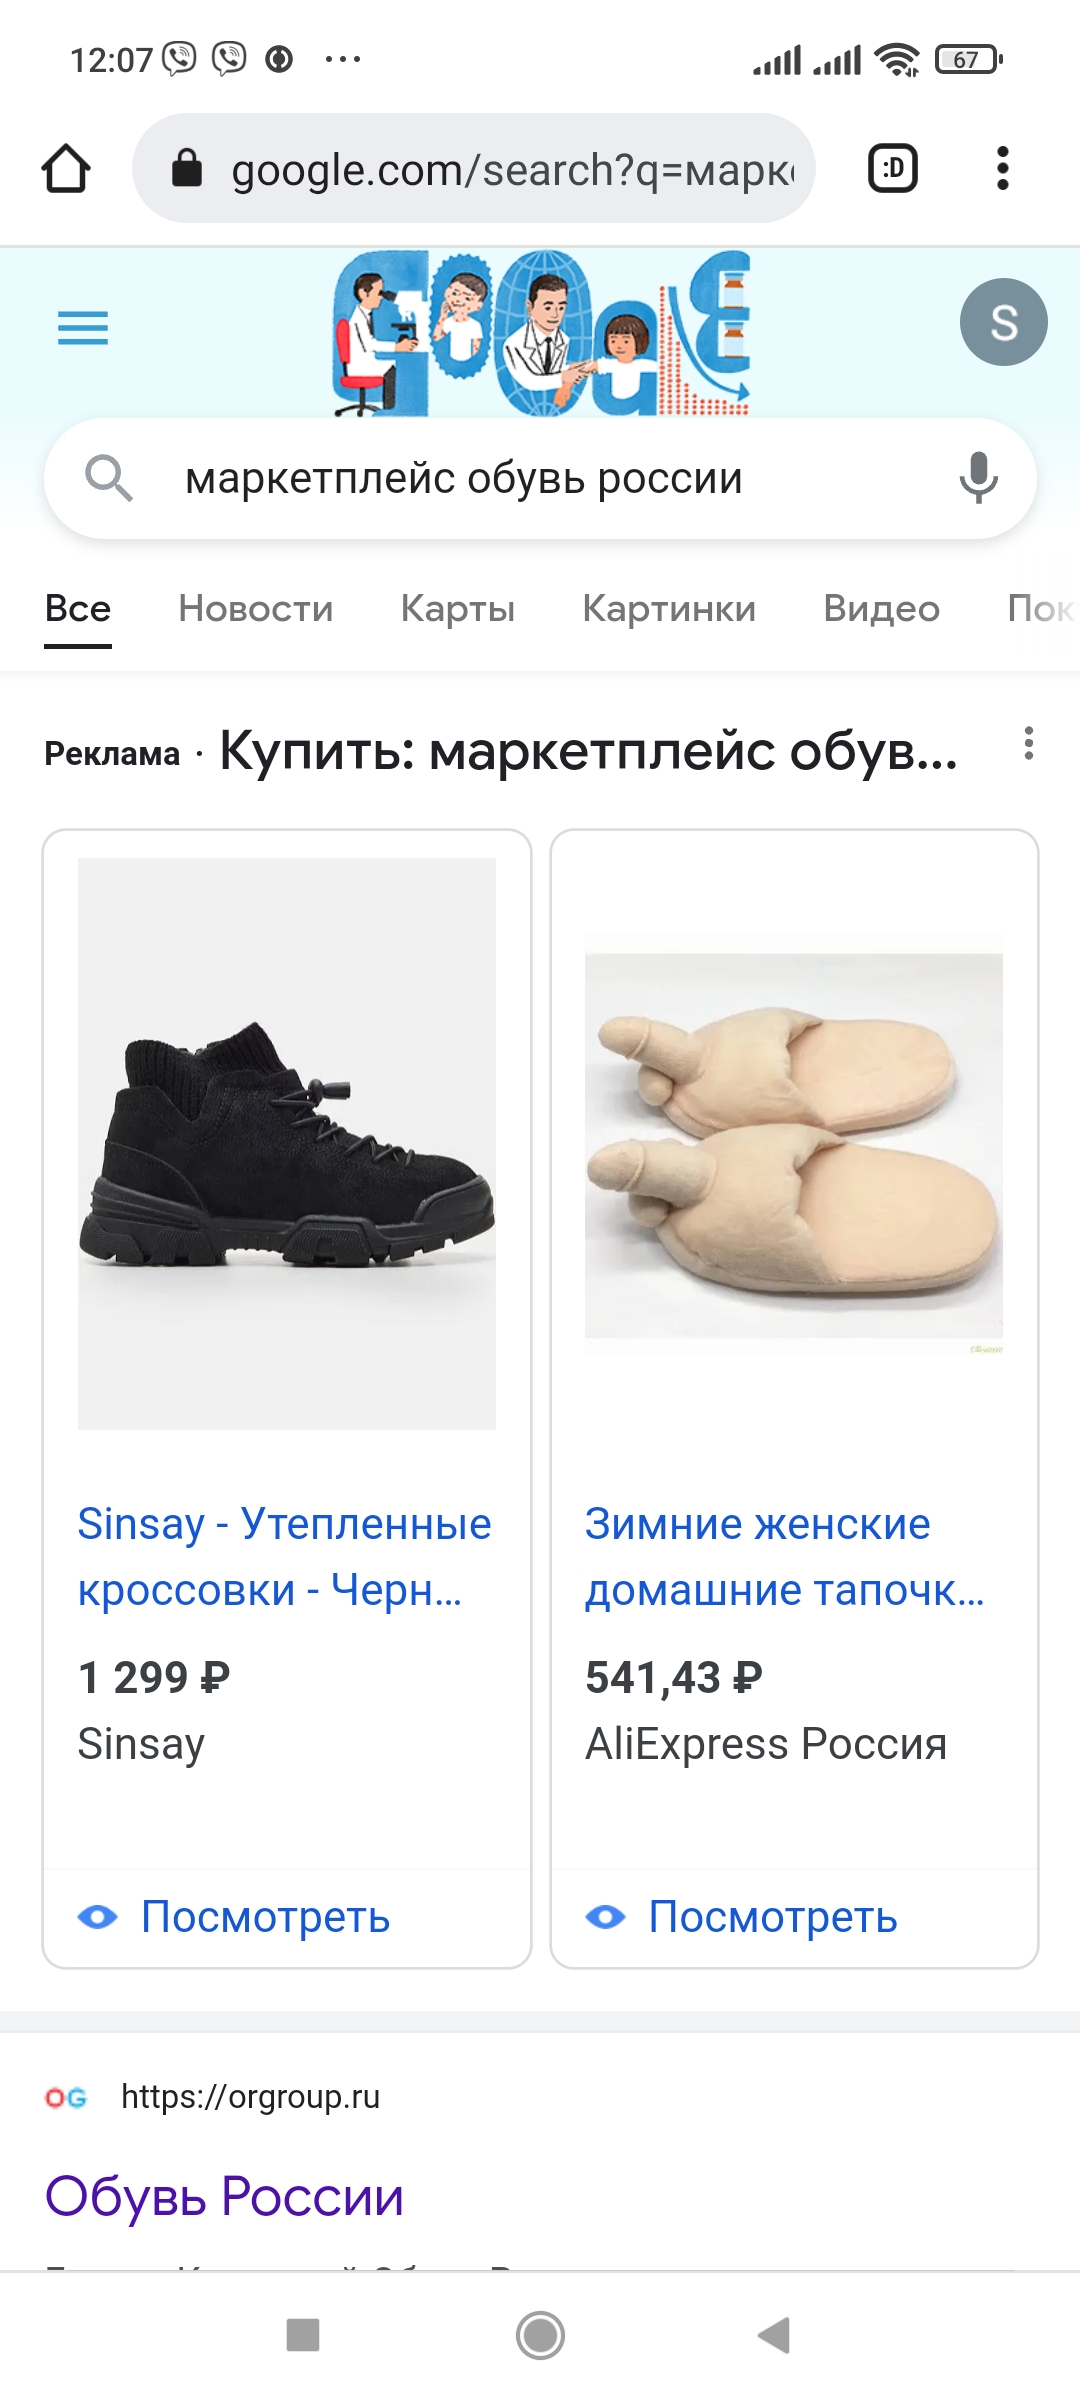
Task: Open ad options three-dot menu
Action: 1028,744
